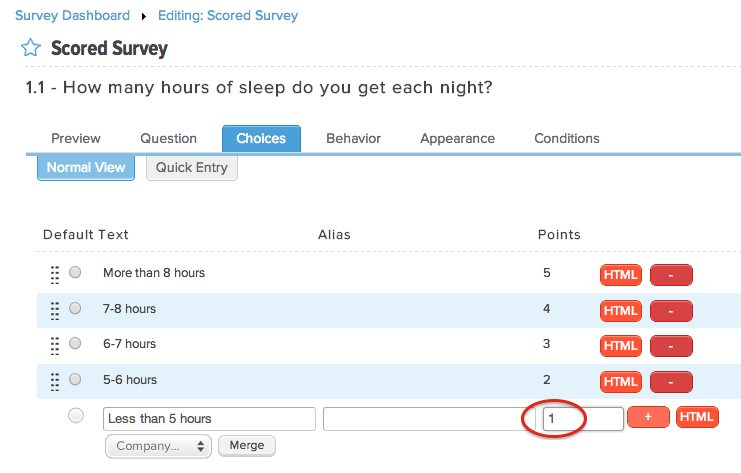This screenshot has width=741, height=473.
Task: Open the Company merge code dropdown
Action: [158, 446]
